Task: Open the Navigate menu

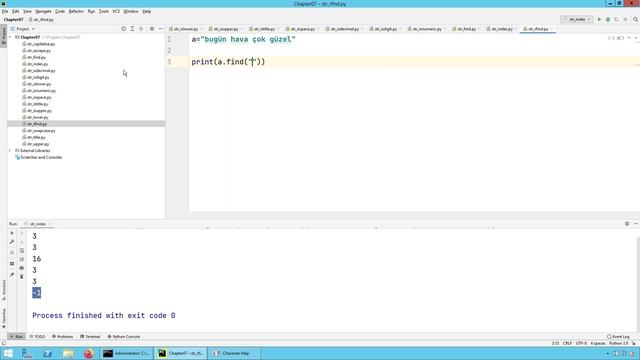Action: [43, 11]
